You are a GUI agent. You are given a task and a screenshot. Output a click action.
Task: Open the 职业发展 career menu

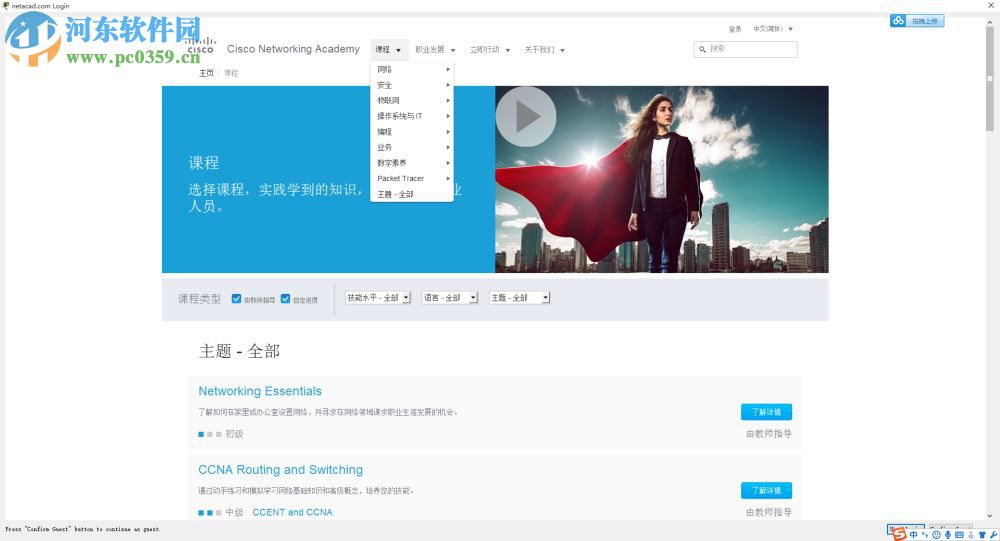[435, 50]
